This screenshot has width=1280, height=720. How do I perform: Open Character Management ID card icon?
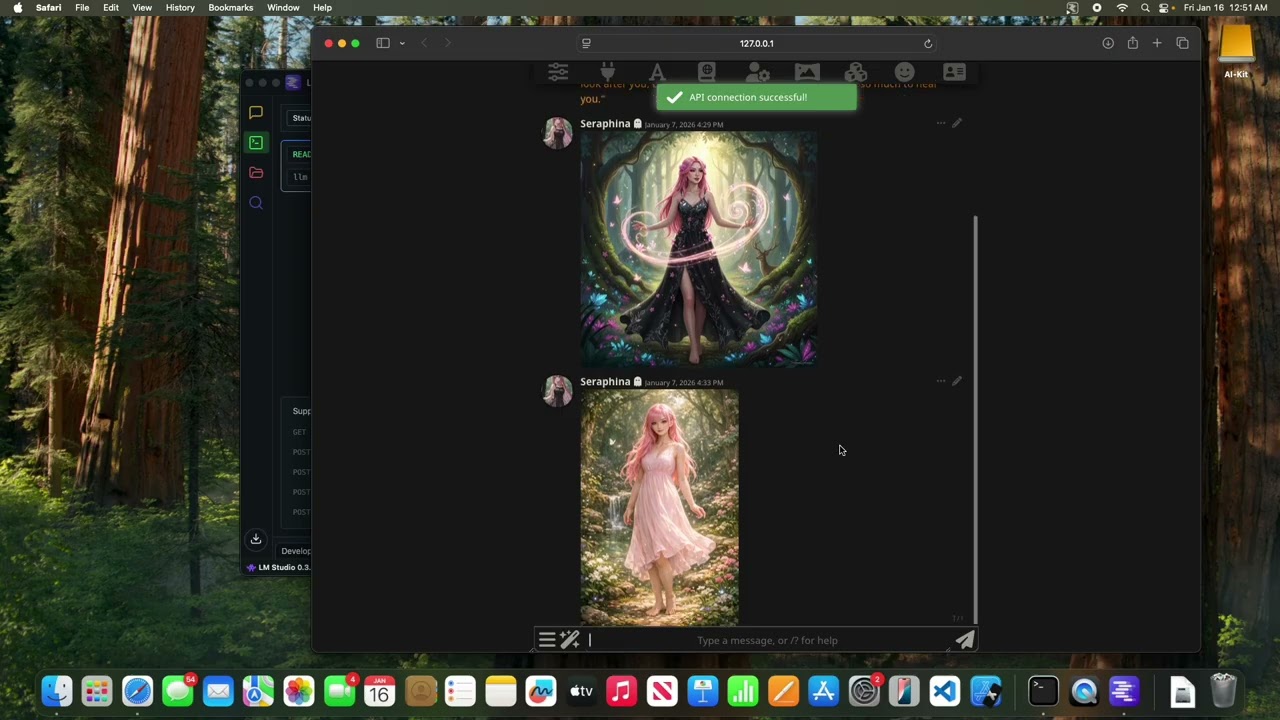tap(955, 72)
